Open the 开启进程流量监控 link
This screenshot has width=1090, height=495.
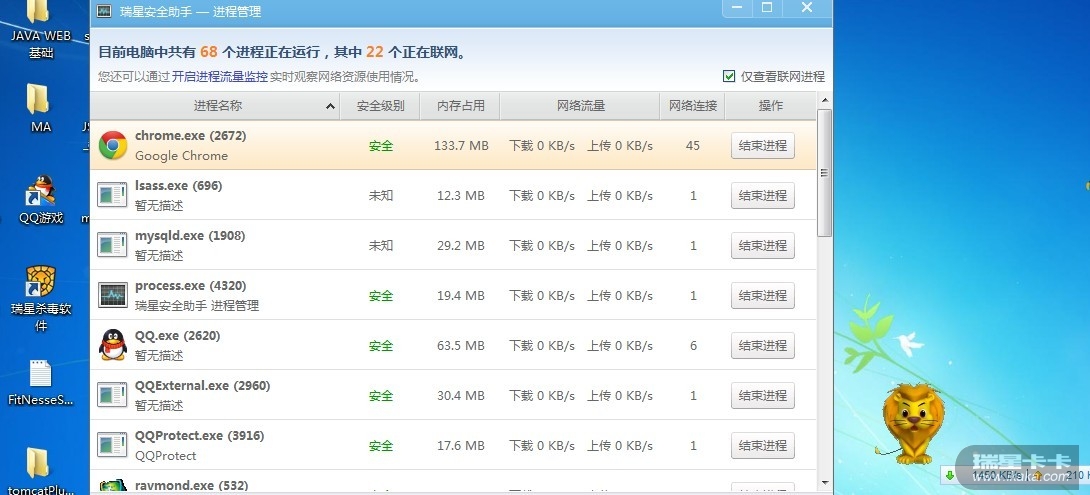coord(219,77)
